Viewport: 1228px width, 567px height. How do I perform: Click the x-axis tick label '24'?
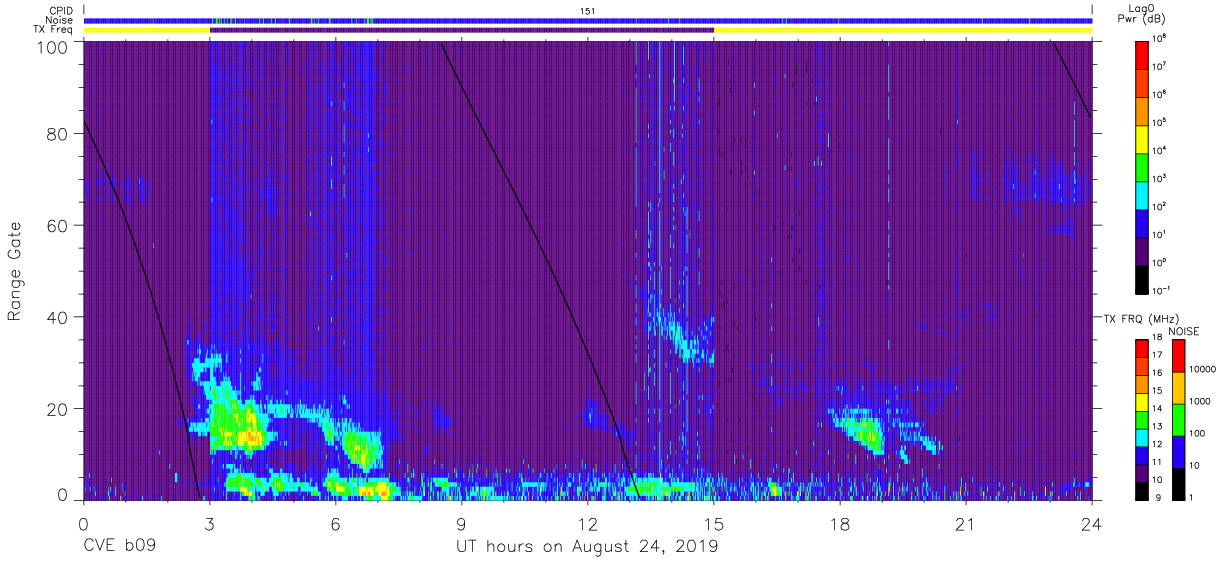click(x=1091, y=523)
